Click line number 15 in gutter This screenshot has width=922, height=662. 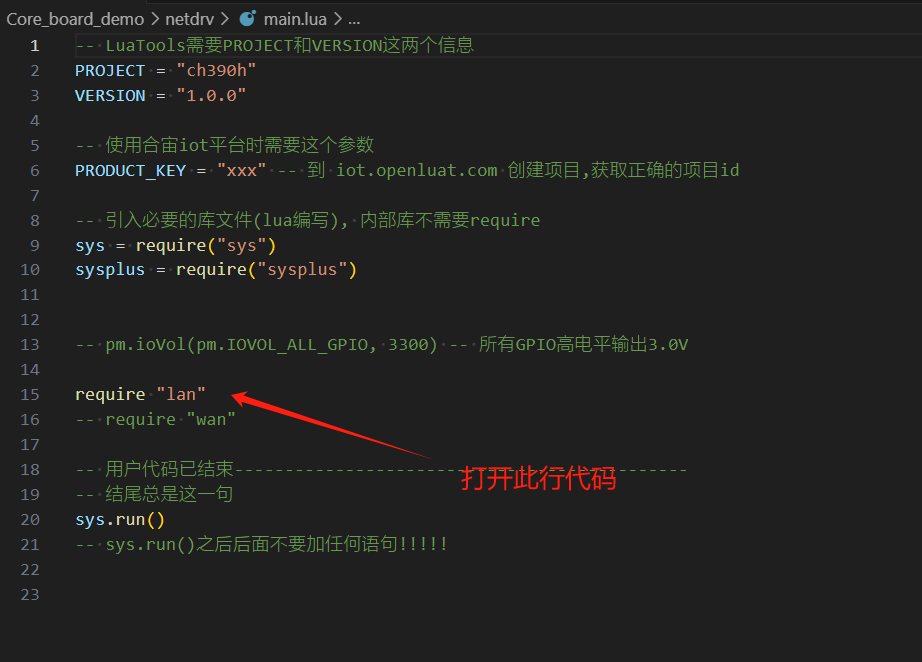pos(30,394)
